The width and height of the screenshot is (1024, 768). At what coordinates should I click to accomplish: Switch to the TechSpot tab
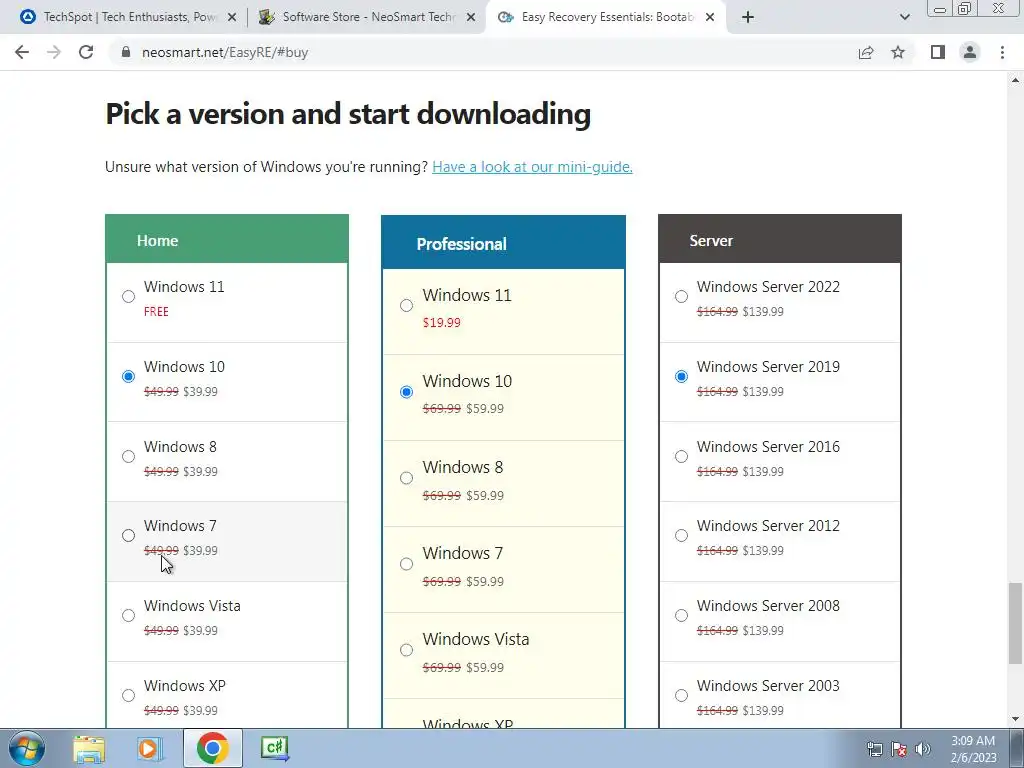pyautogui.click(x=127, y=17)
